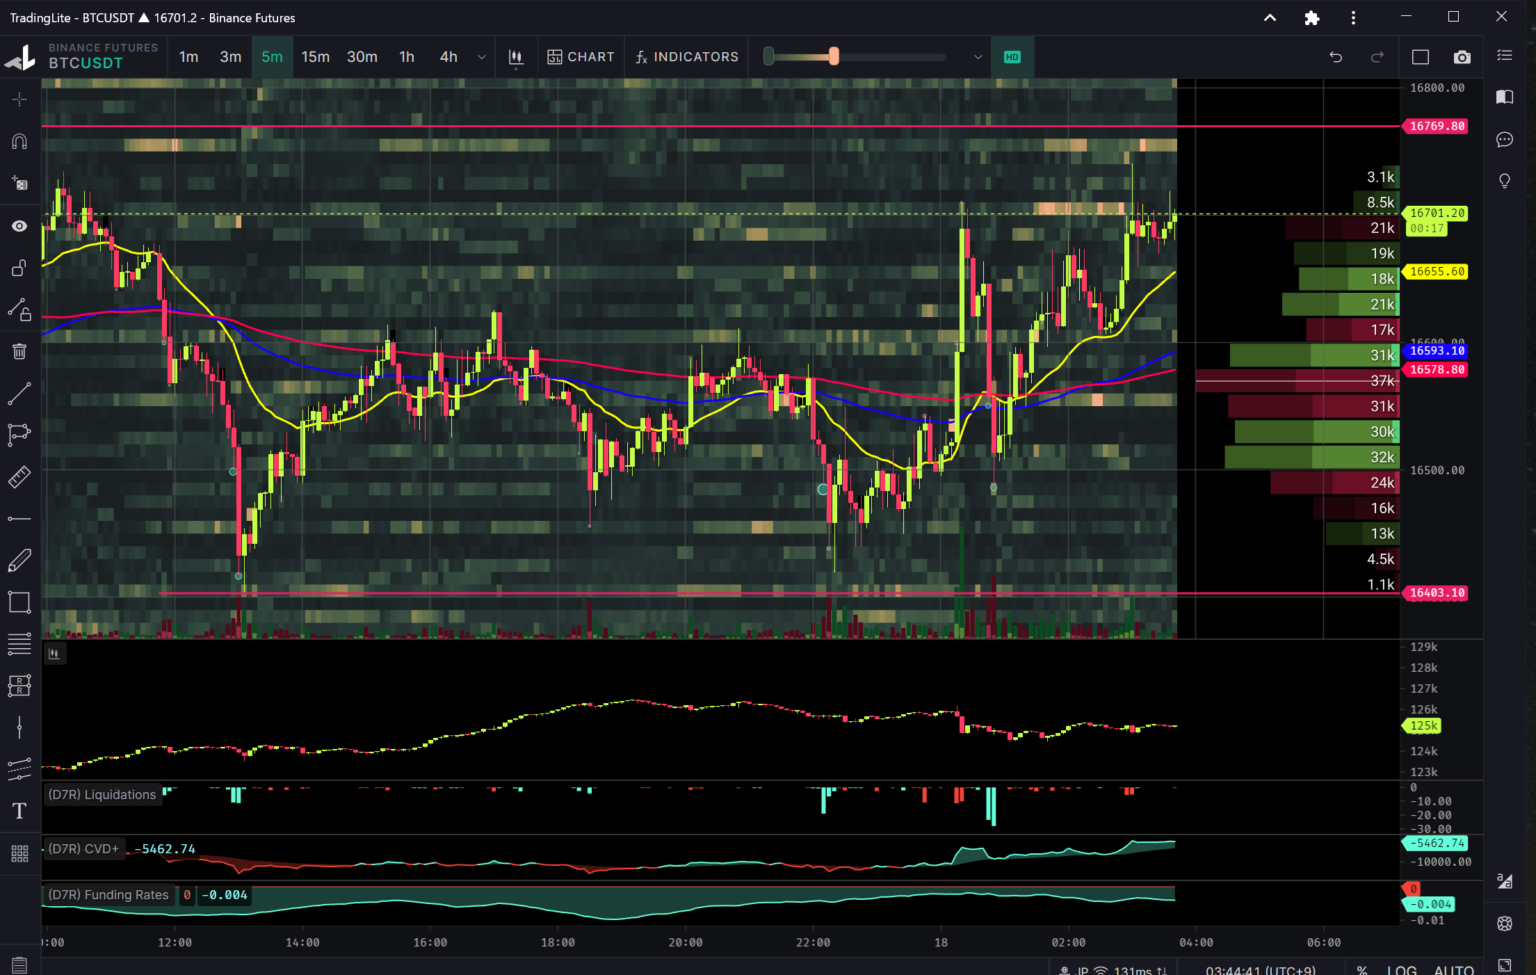Open the INDICATORS panel
1536x975 pixels.
[x=686, y=57]
